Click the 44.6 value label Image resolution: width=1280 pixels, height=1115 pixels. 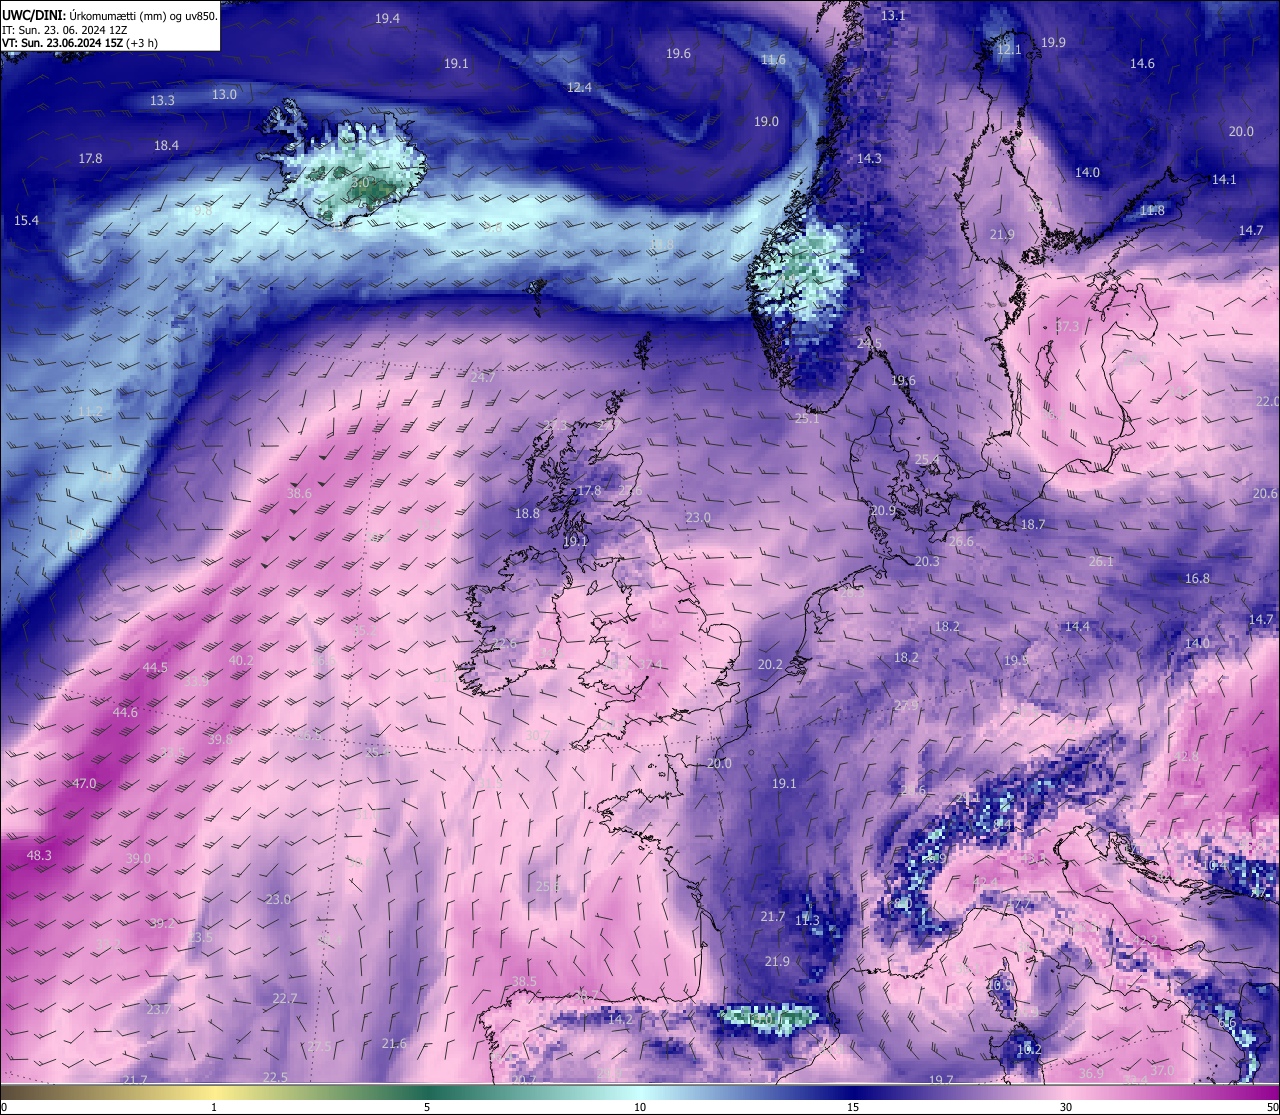pyautogui.click(x=125, y=713)
